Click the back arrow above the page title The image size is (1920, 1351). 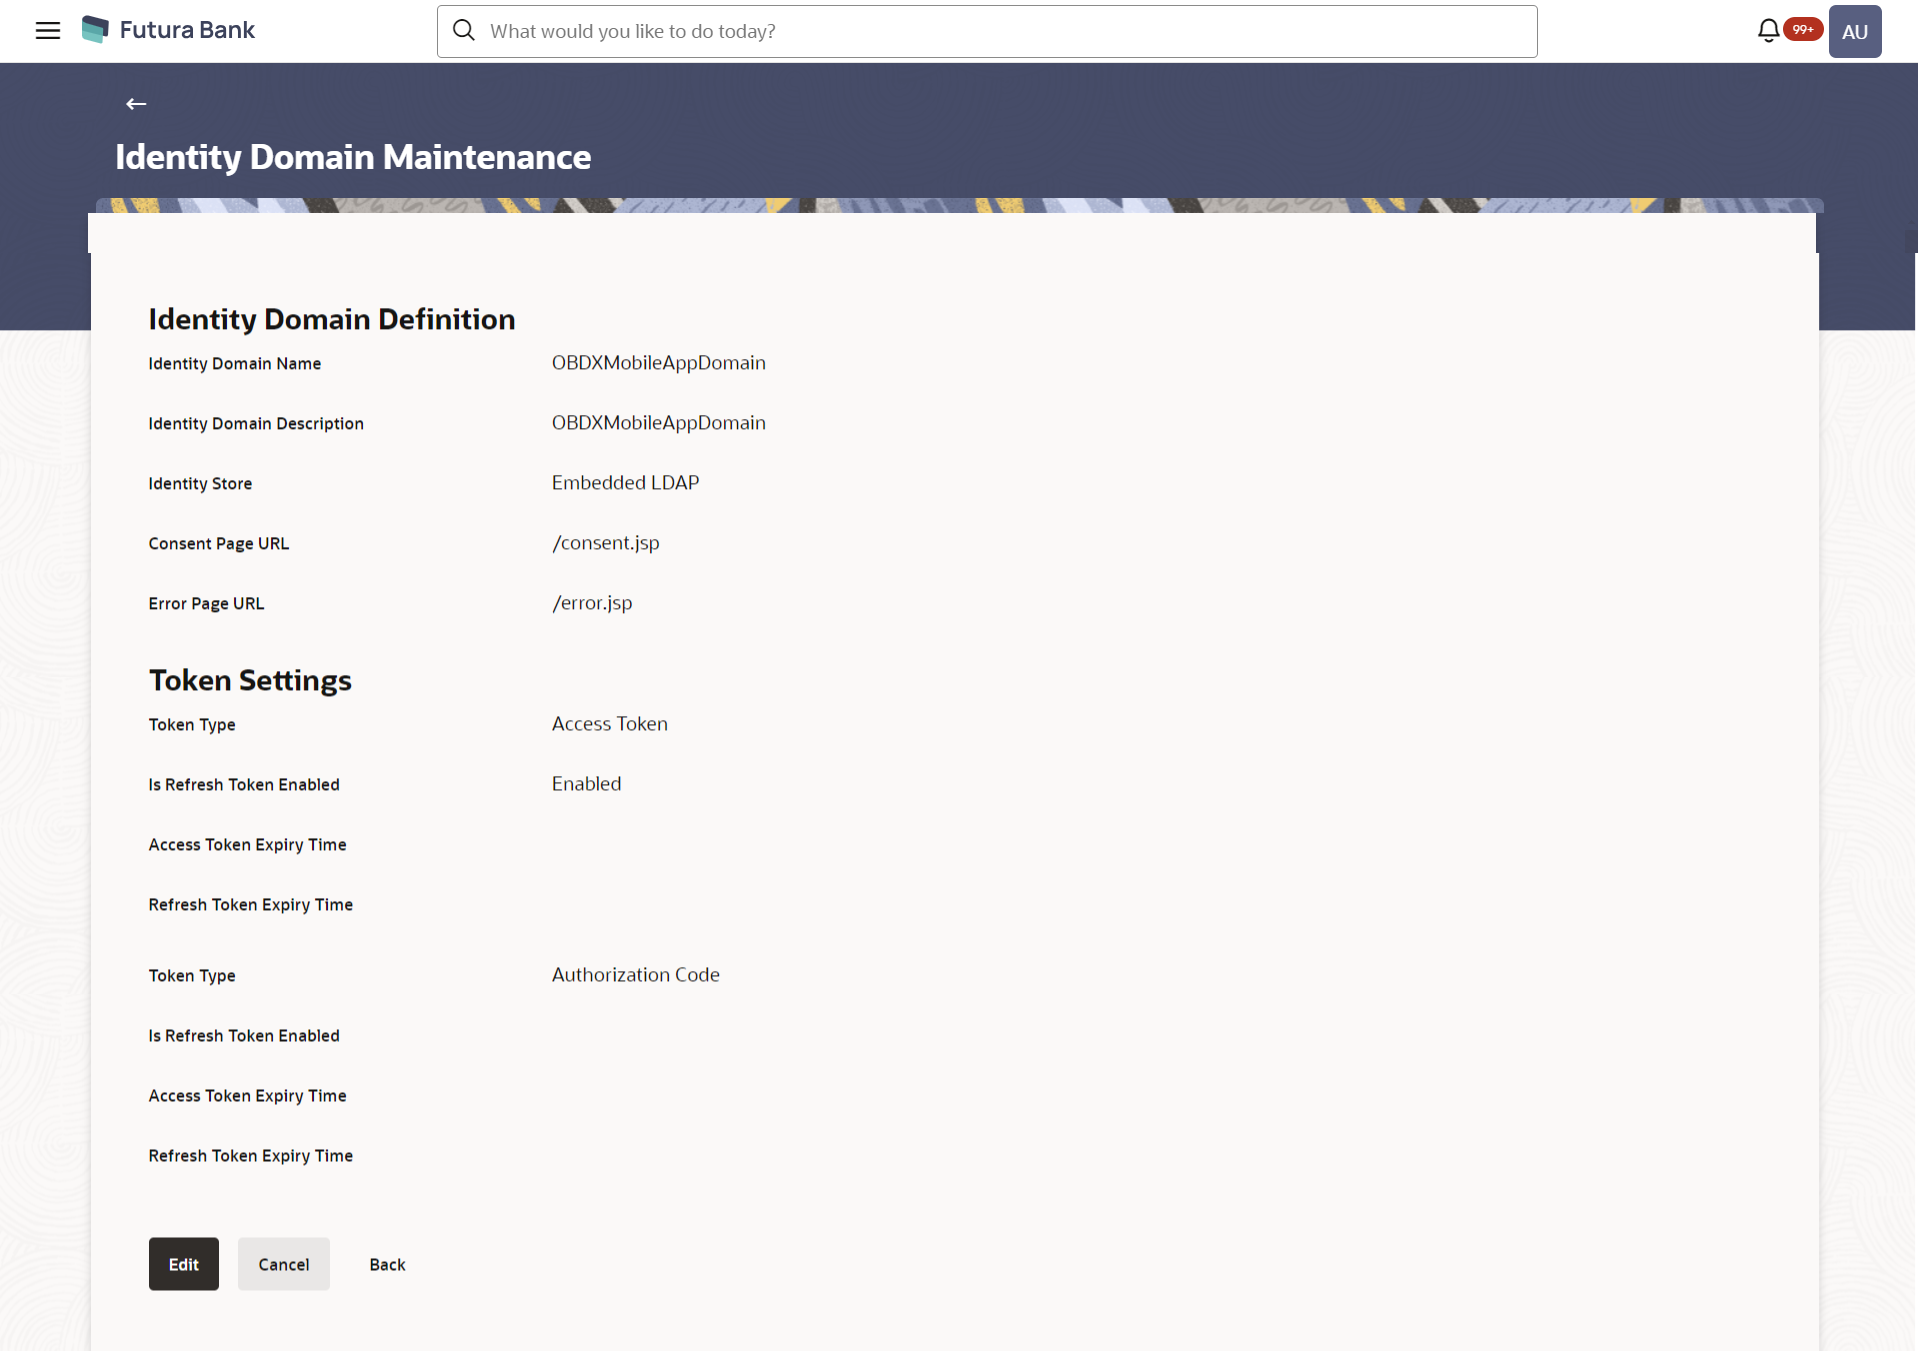tap(136, 104)
